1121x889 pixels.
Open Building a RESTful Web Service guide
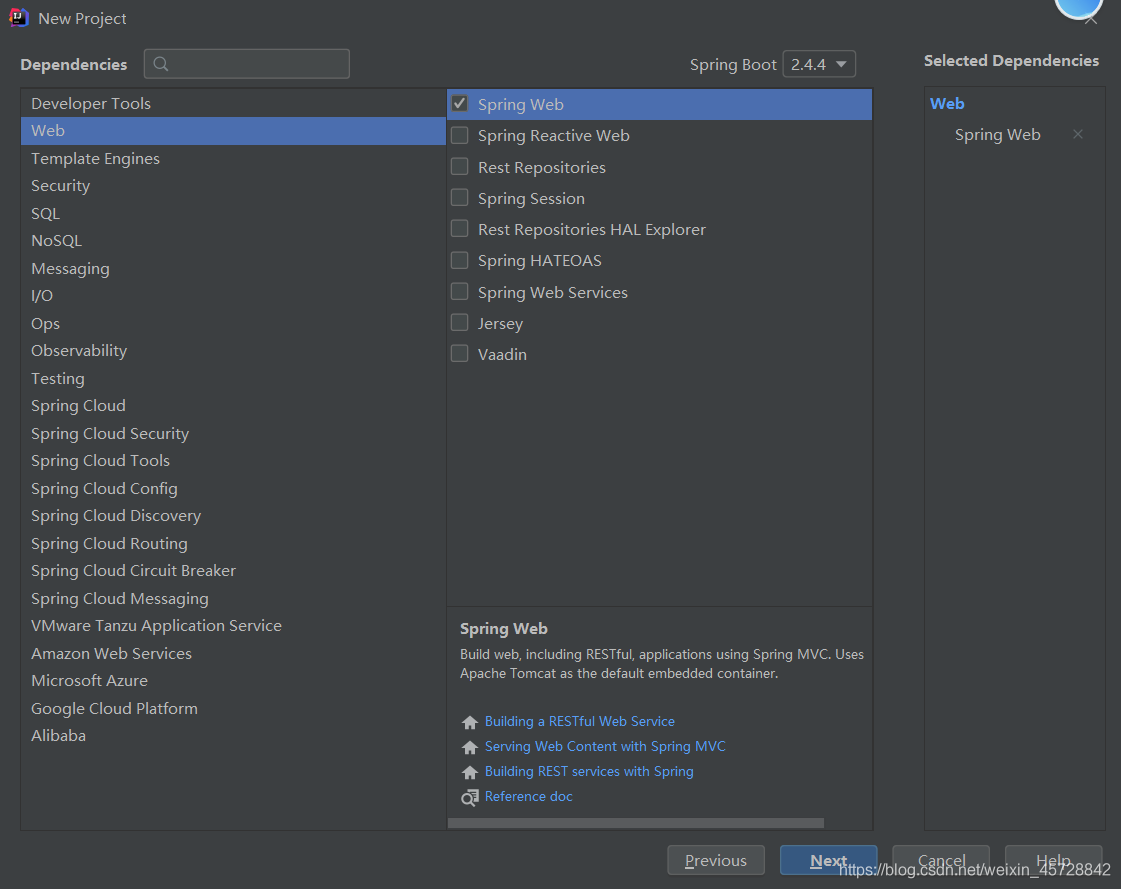point(580,722)
